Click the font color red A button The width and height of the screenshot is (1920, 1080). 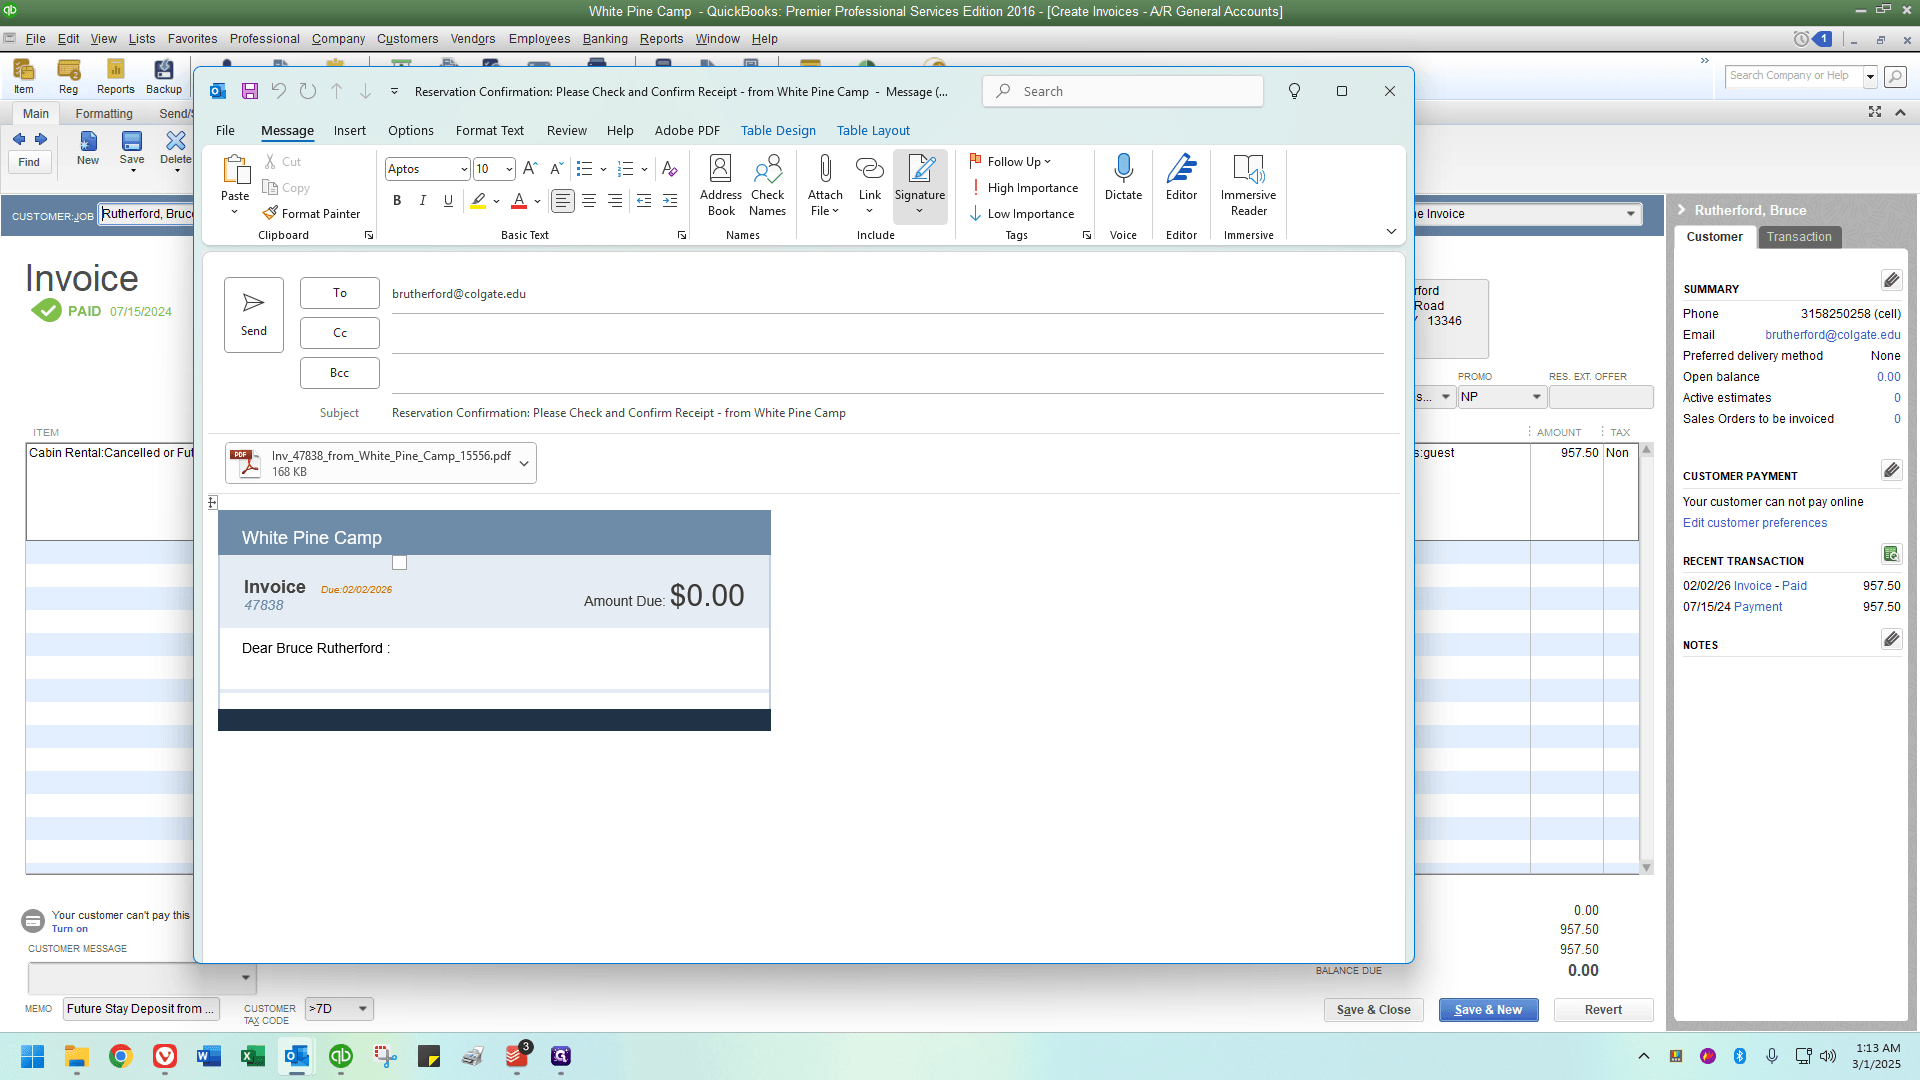(519, 201)
